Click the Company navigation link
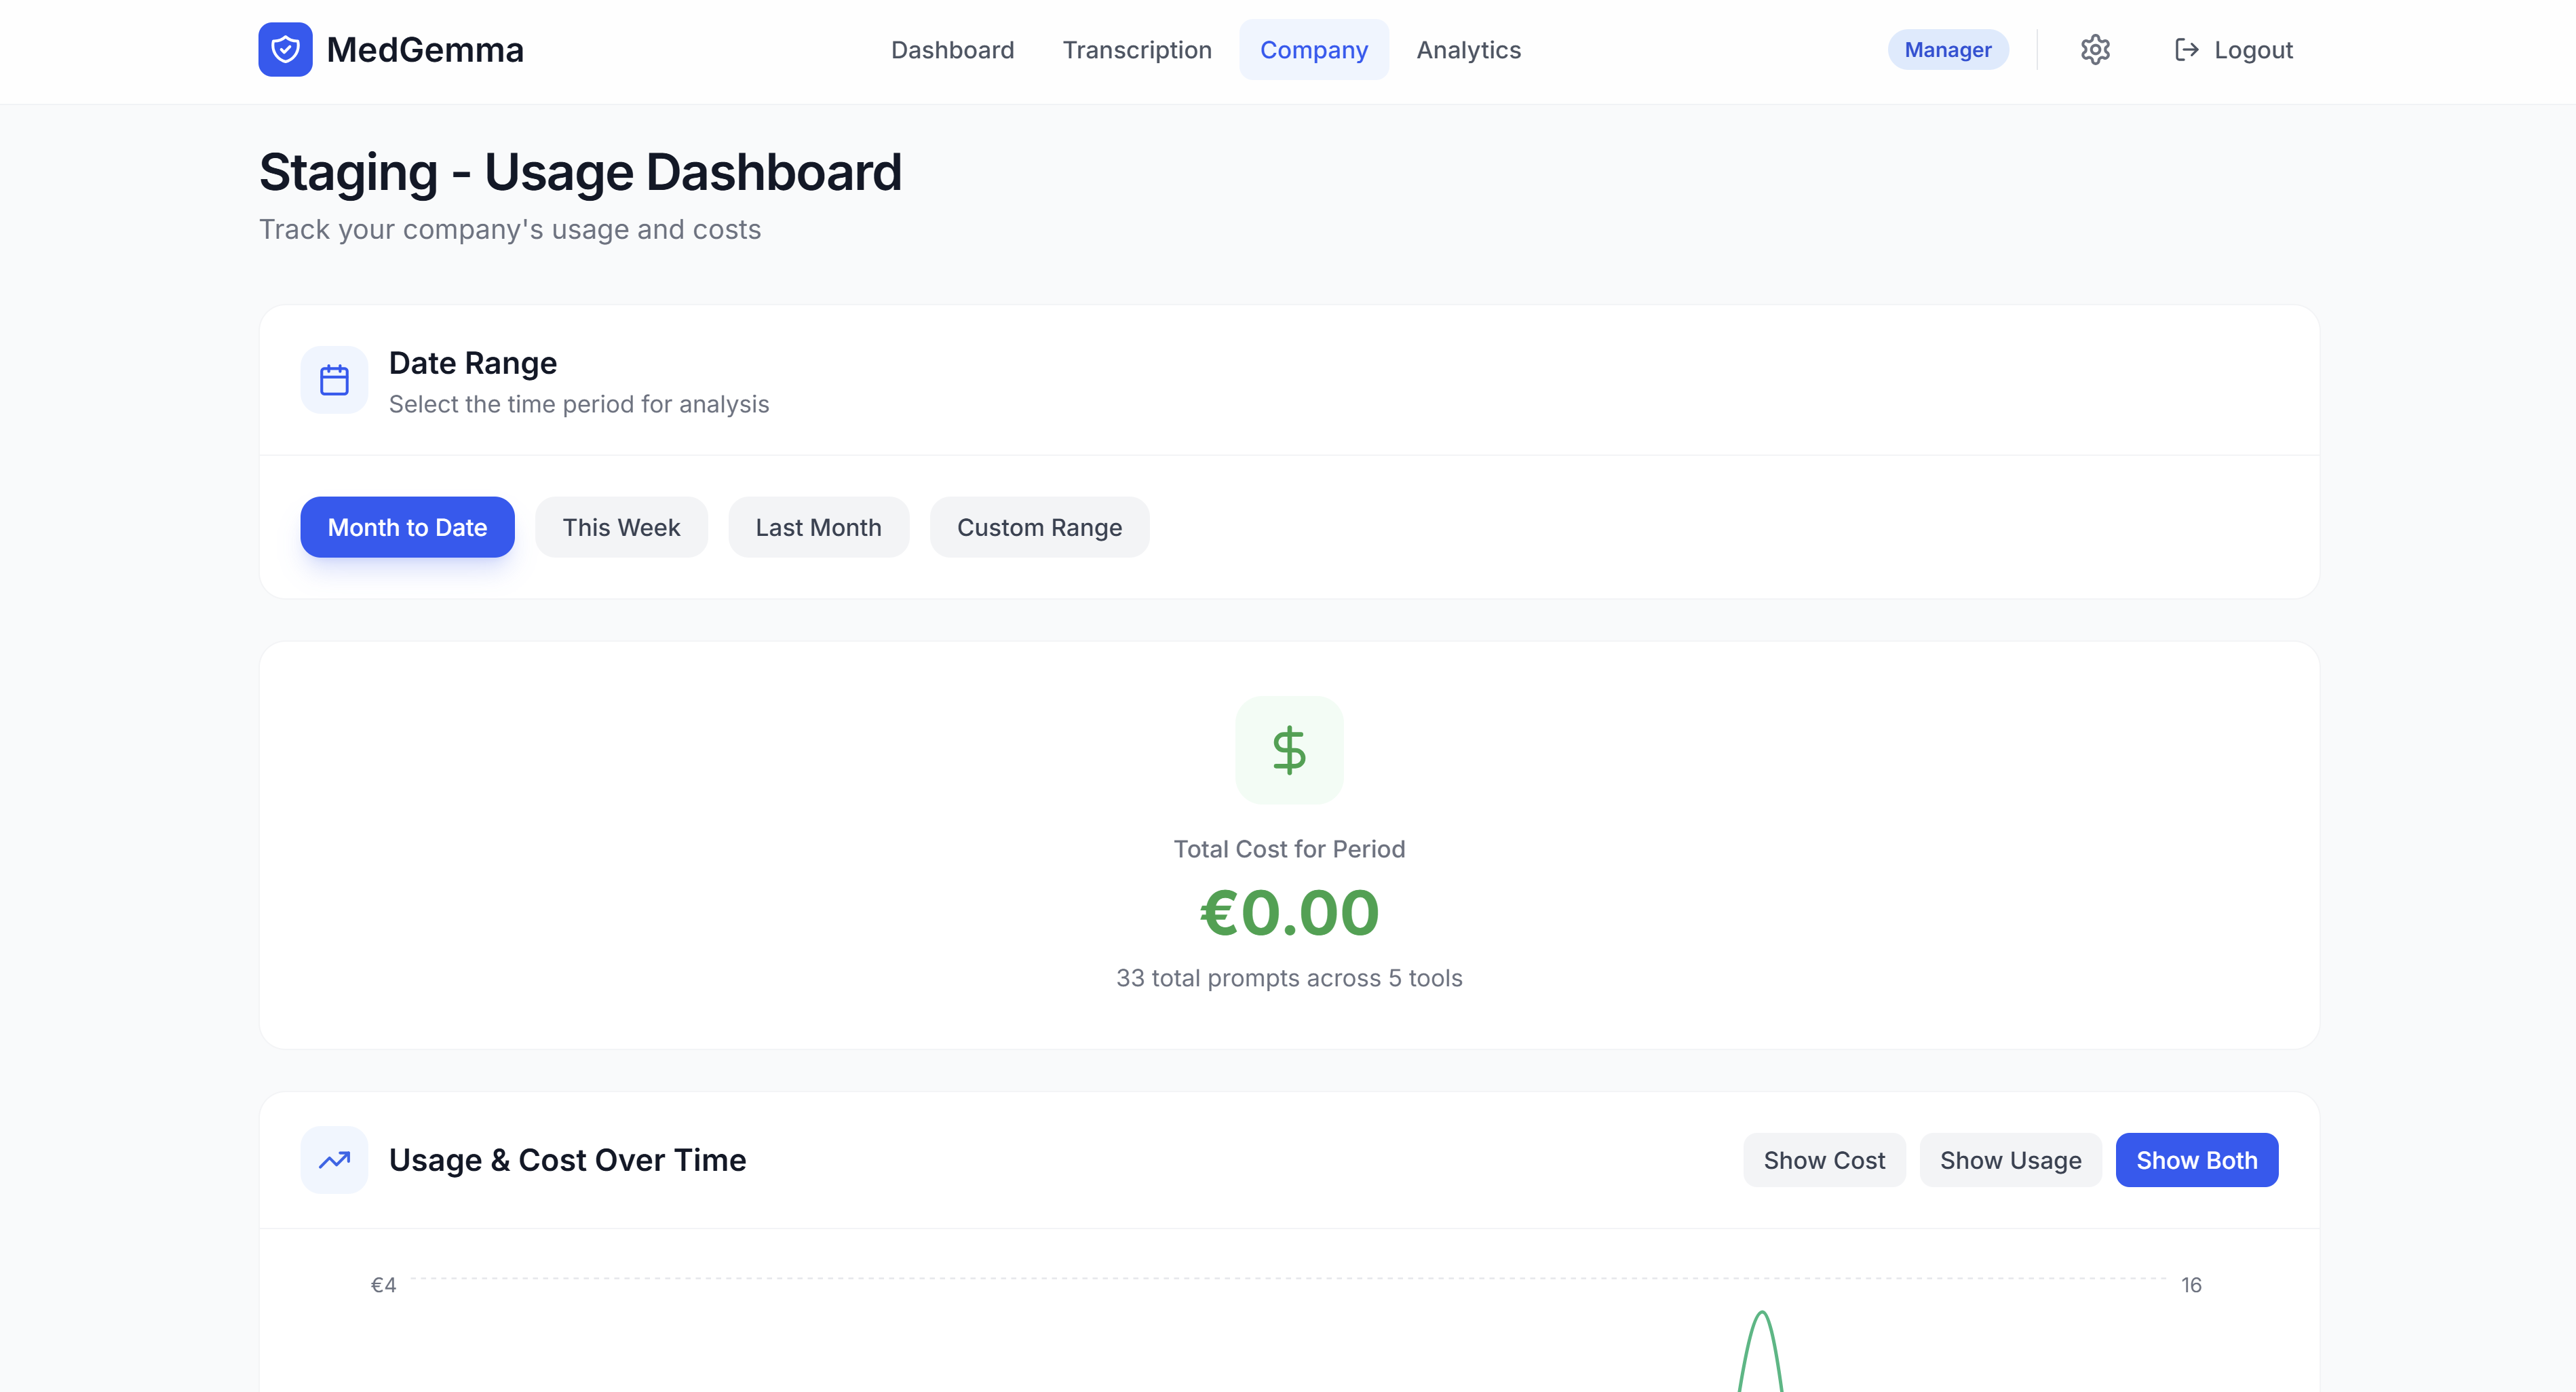This screenshot has height=1392, width=2576. pyautogui.click(x=1314, y=49)
